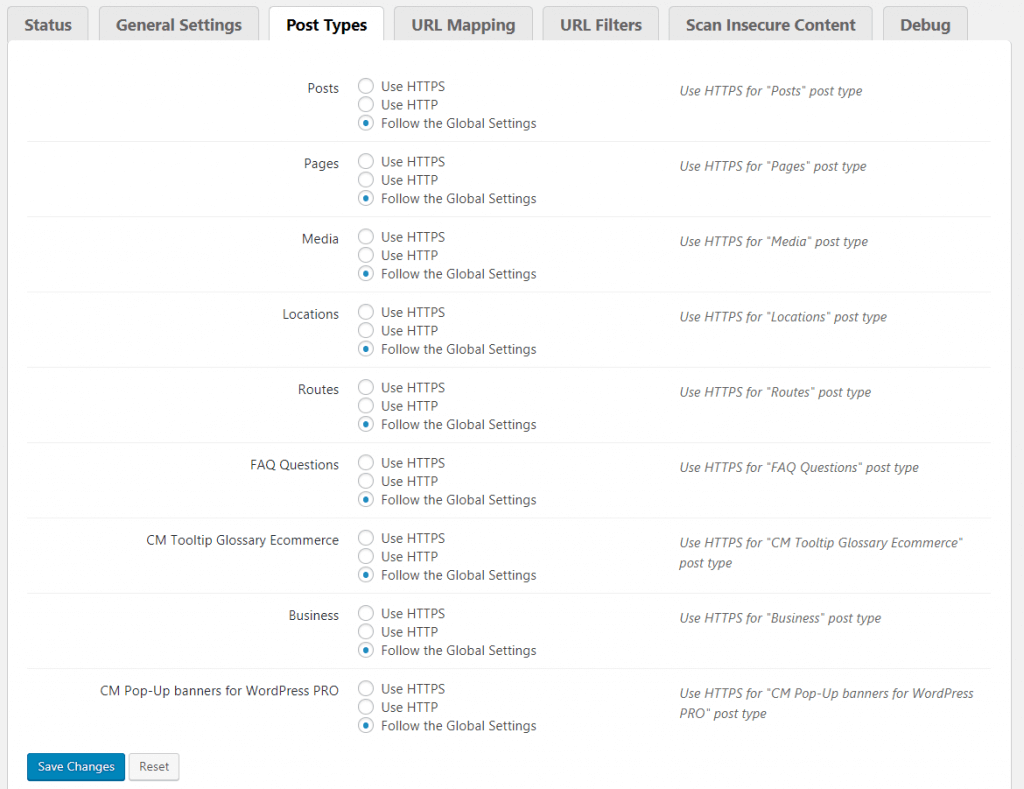Open Scan Insecure Content tab
Viewport: 1024px width, 789px height.
pos(770,25)
